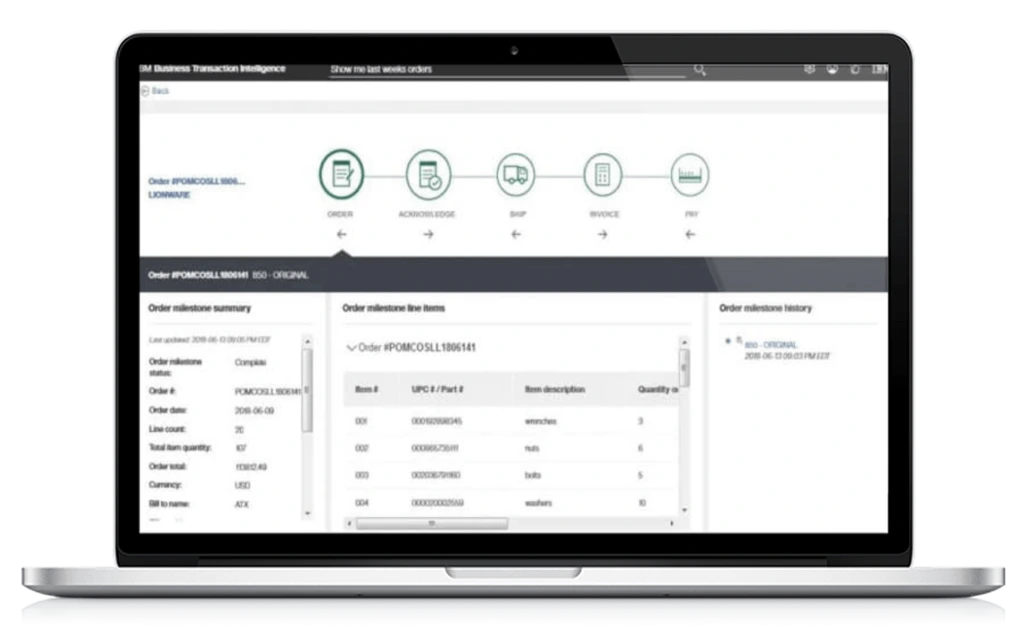Go back using the Back link
The width and height of the screenshot is (1024, 644).
155,91
